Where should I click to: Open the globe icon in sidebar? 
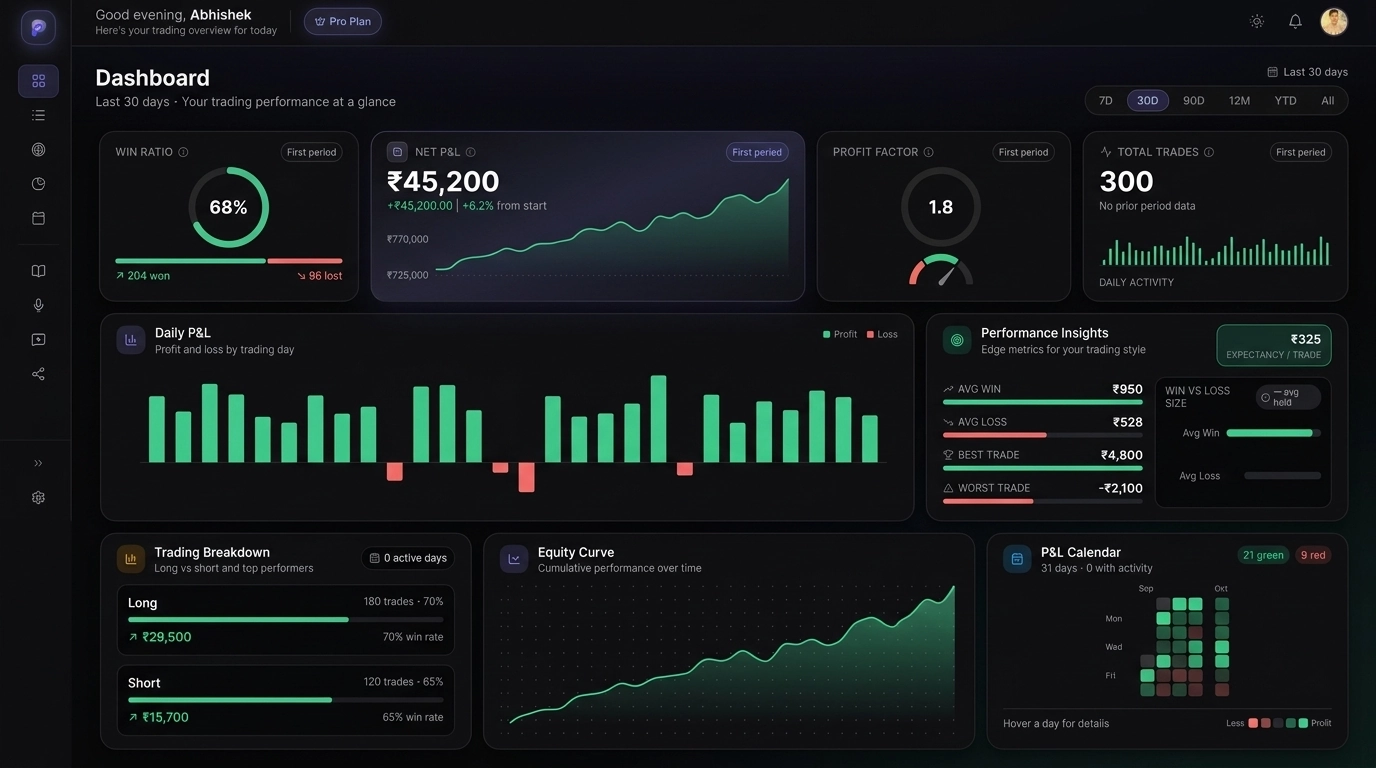[38, 149]
